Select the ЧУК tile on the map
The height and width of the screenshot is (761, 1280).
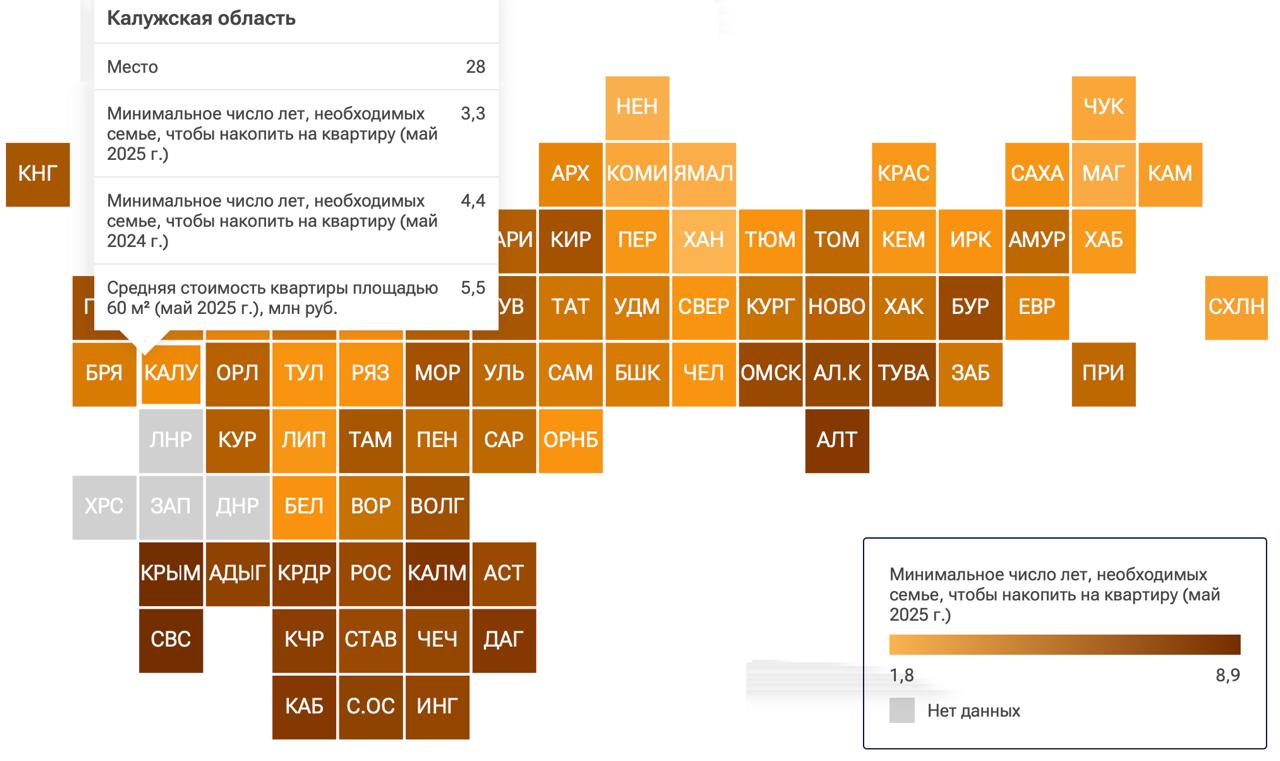[1104, 107]
